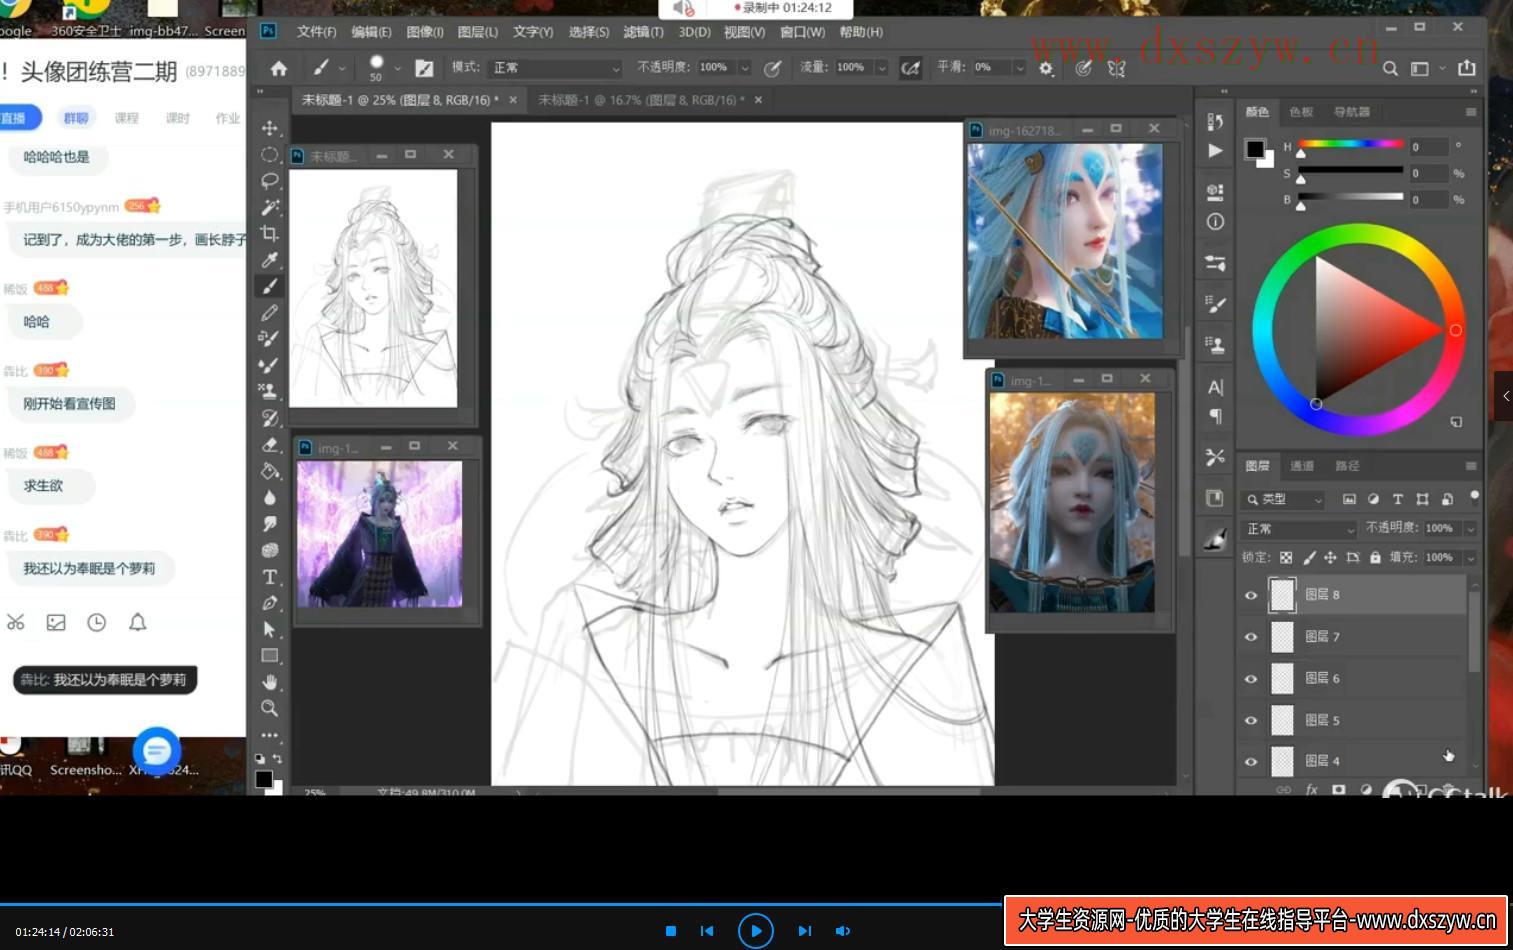This screenshot has width=1513, height=950.
Task: Switch to document tab 未标题-1 @ 16.7%
Action: point(640,100)
